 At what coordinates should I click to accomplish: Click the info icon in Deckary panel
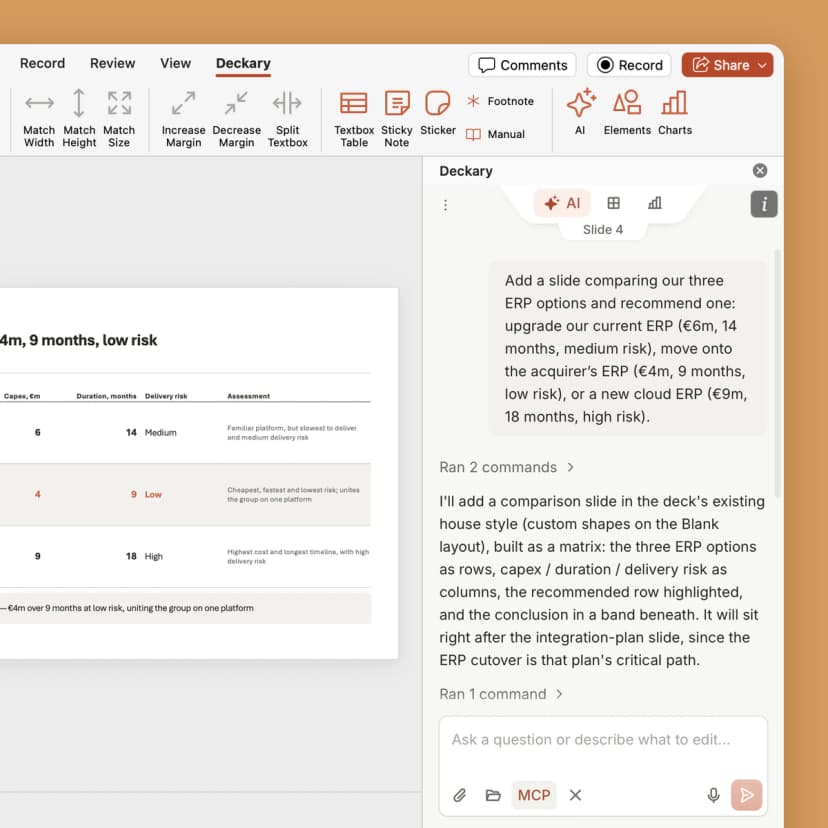(764, 204)
